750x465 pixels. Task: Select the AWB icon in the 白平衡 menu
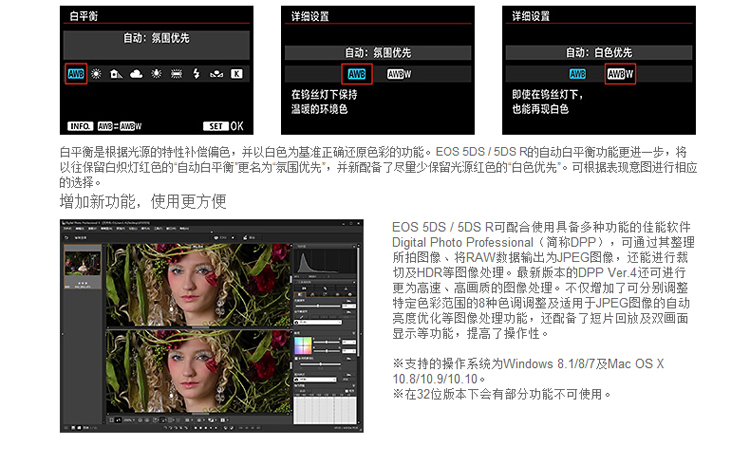click(76, 74)
